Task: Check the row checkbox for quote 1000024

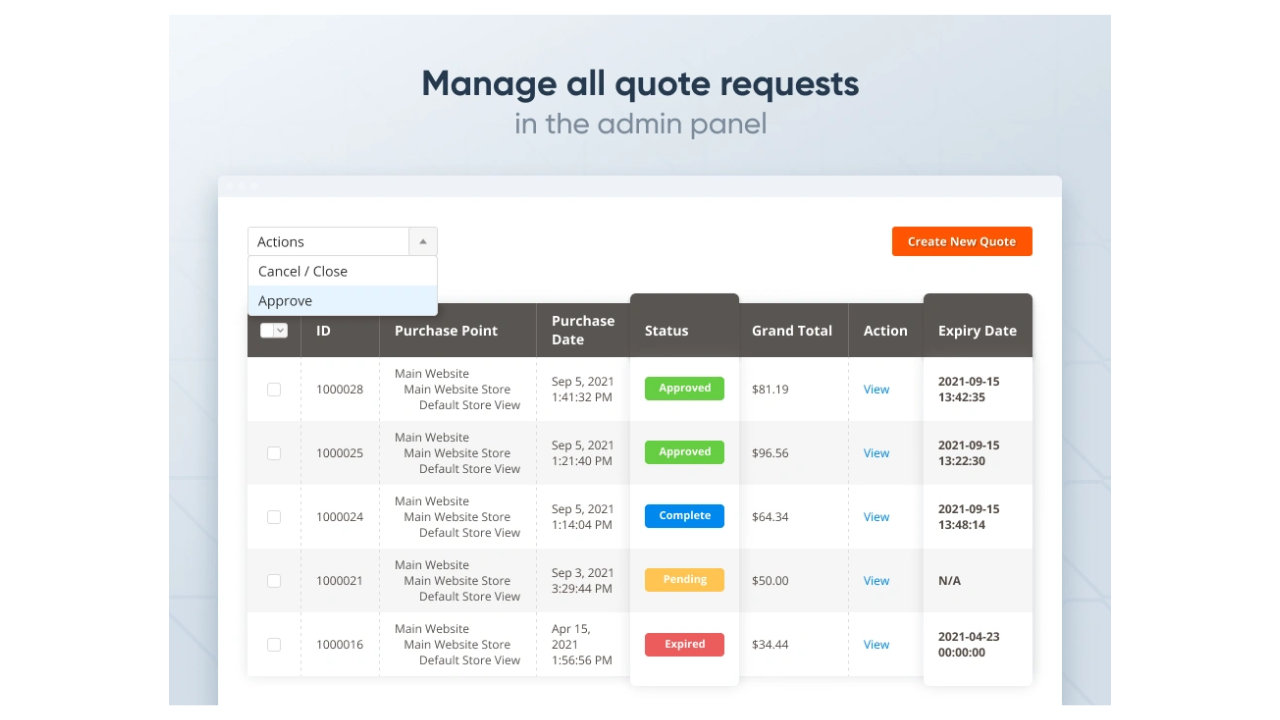Action: click(274, 517)
